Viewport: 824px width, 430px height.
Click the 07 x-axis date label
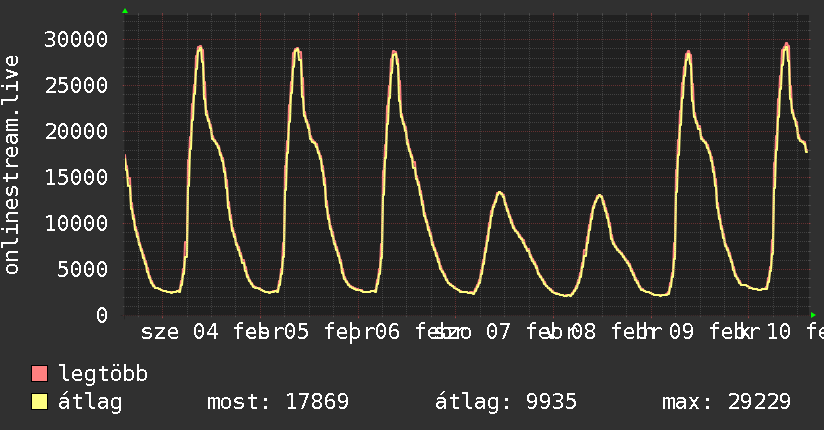click(x=498, y=332)
